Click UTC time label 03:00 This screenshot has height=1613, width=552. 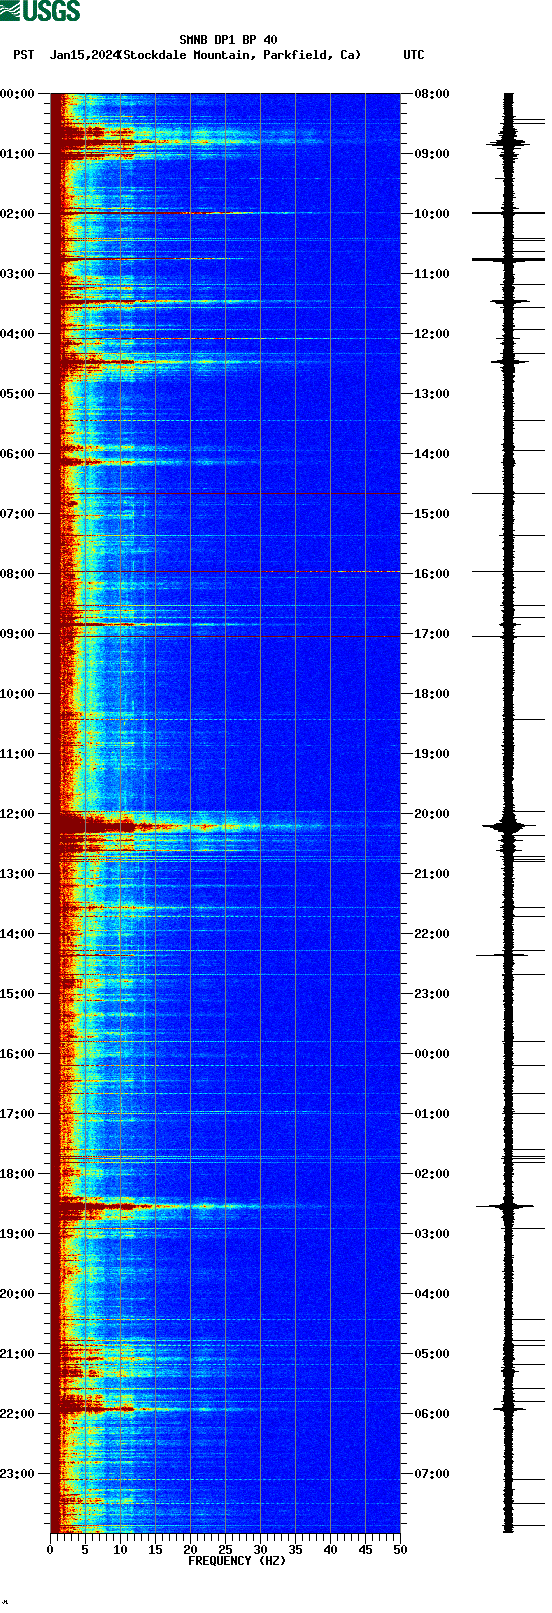click(x=432, y=1234)
